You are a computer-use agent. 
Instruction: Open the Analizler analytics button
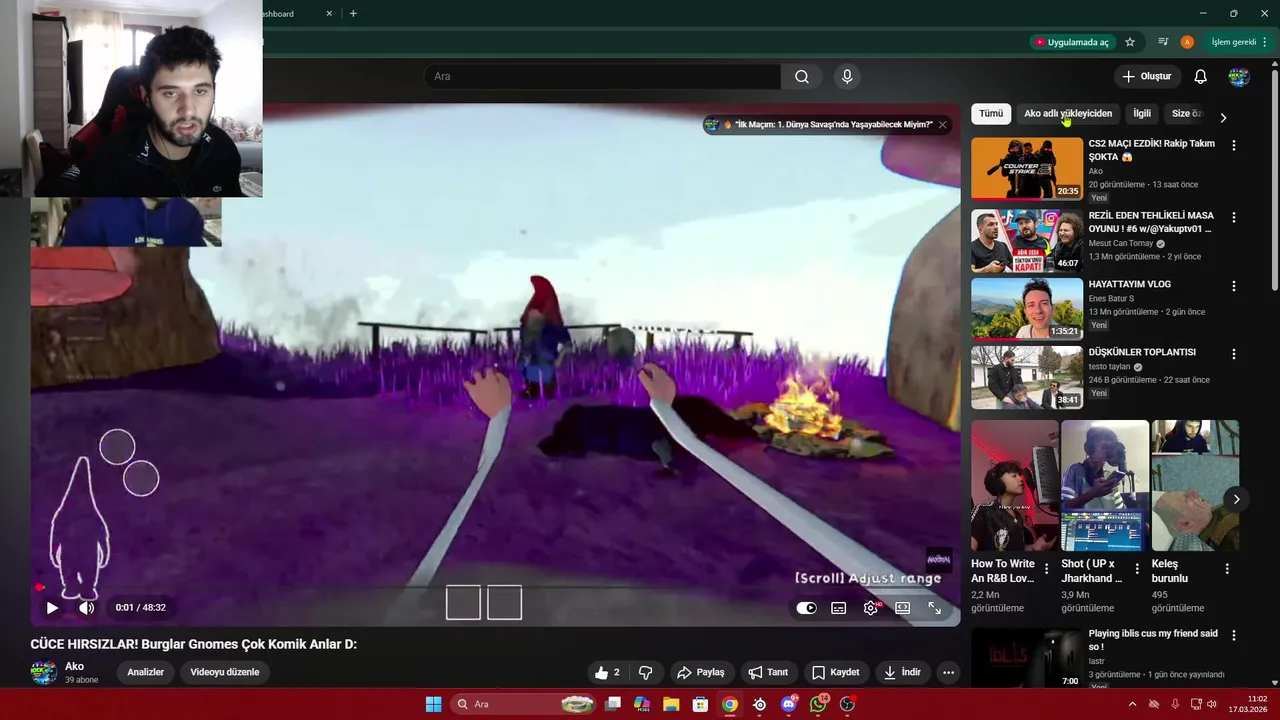pos(145,672)
